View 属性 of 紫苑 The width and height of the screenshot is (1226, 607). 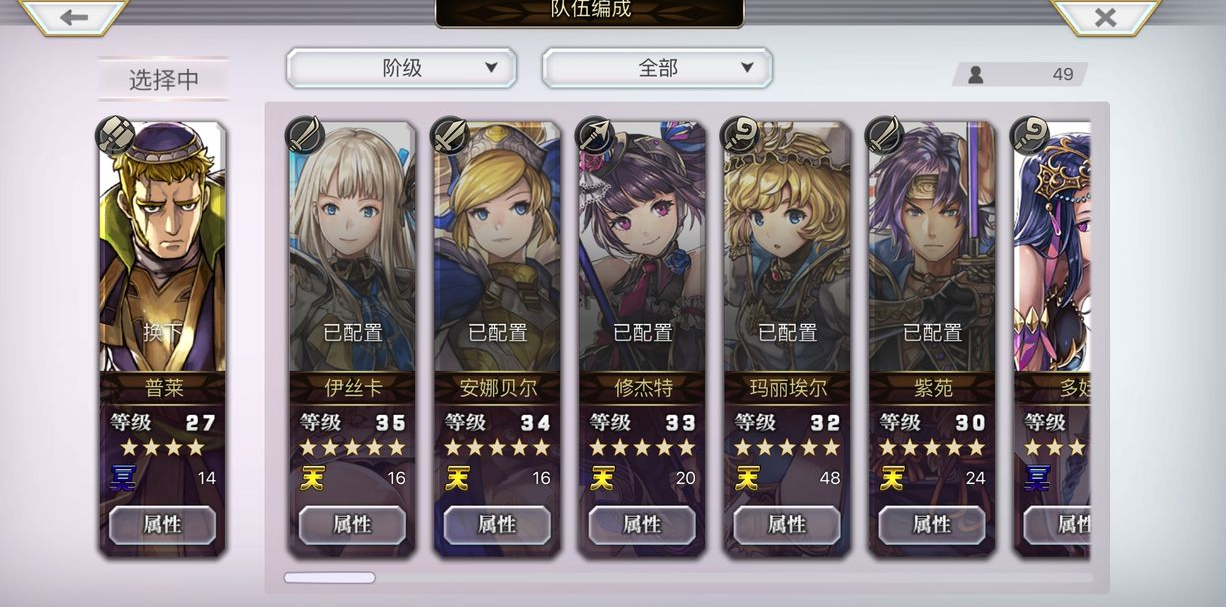pos(932,525)
